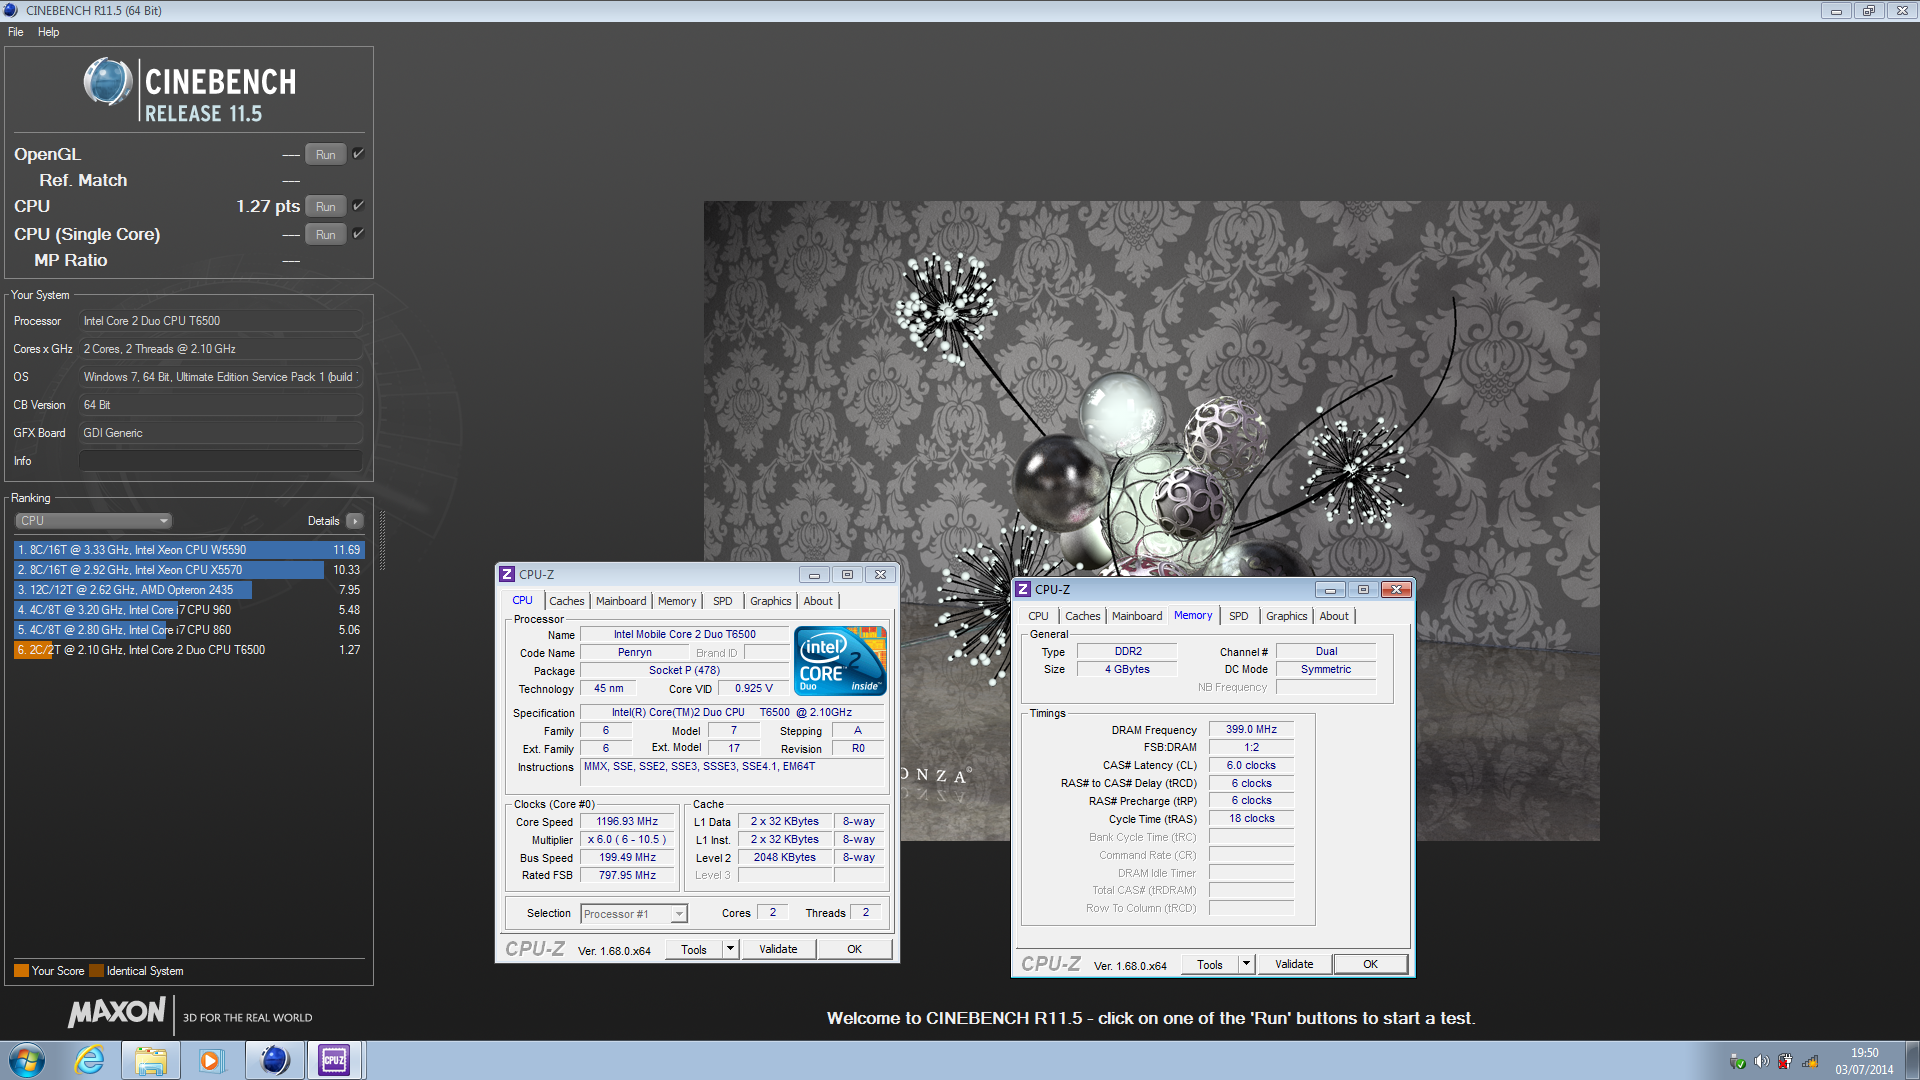Open the Help menu
Screen dimensions: 1920x1080
49,32
